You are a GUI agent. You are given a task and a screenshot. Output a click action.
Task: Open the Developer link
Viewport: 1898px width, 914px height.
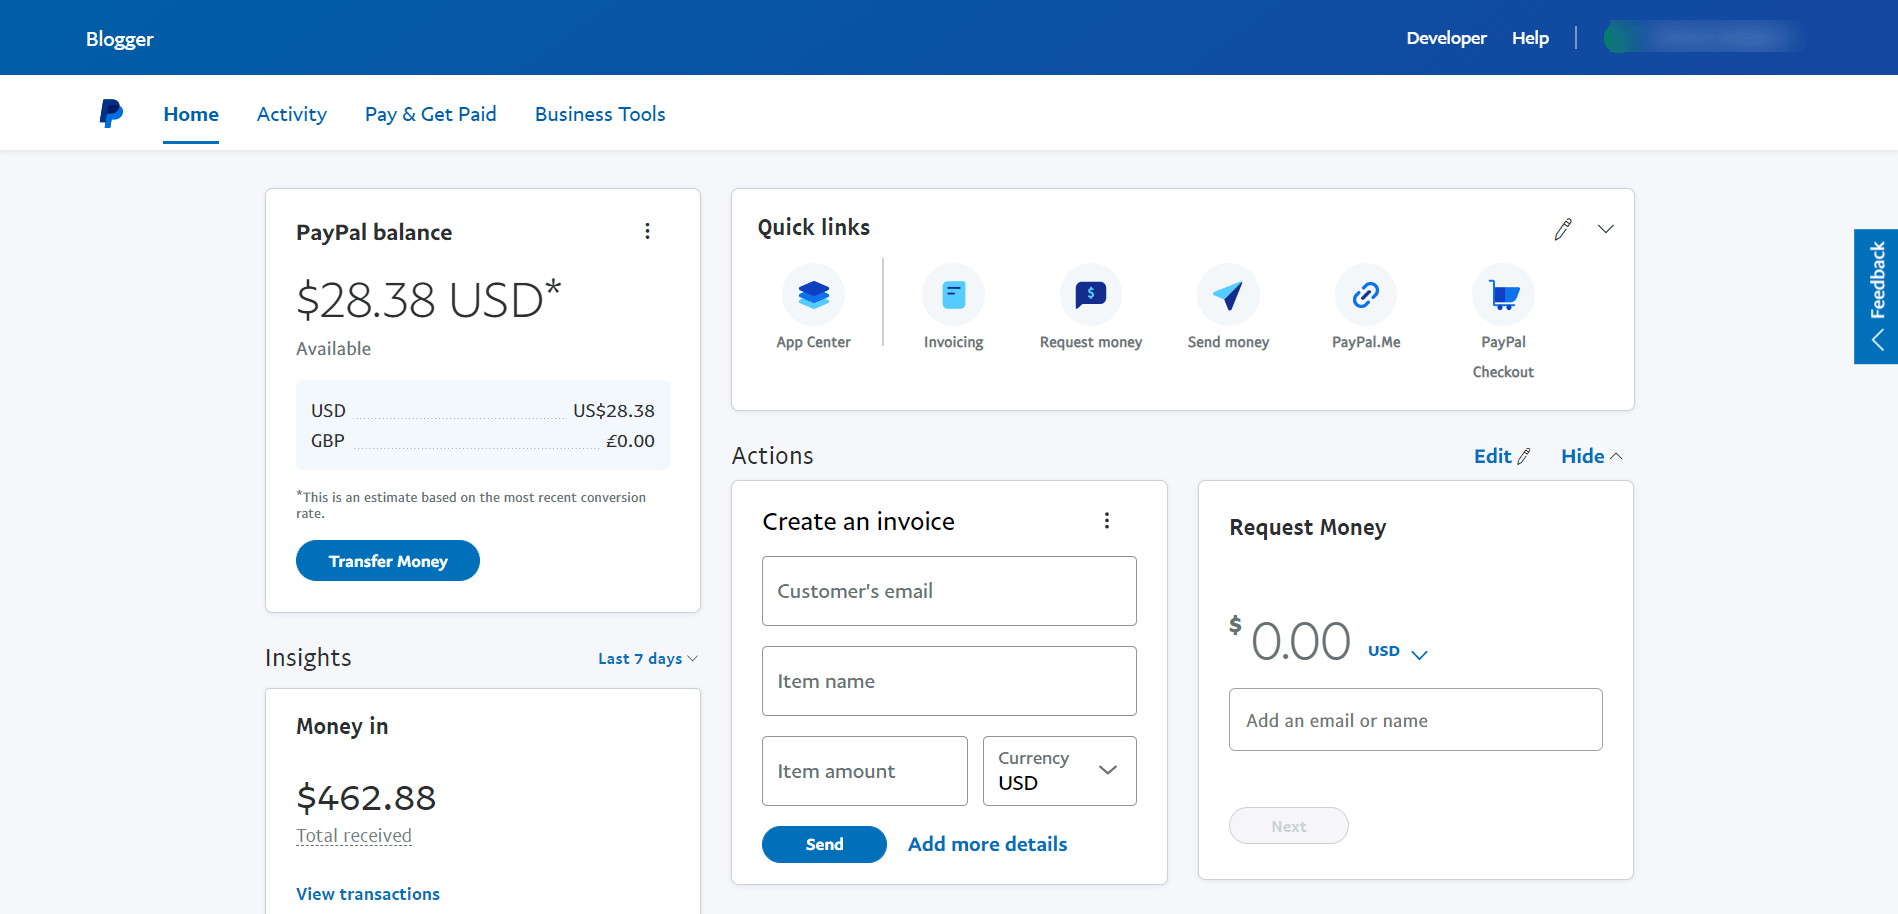coord(1446,38)
